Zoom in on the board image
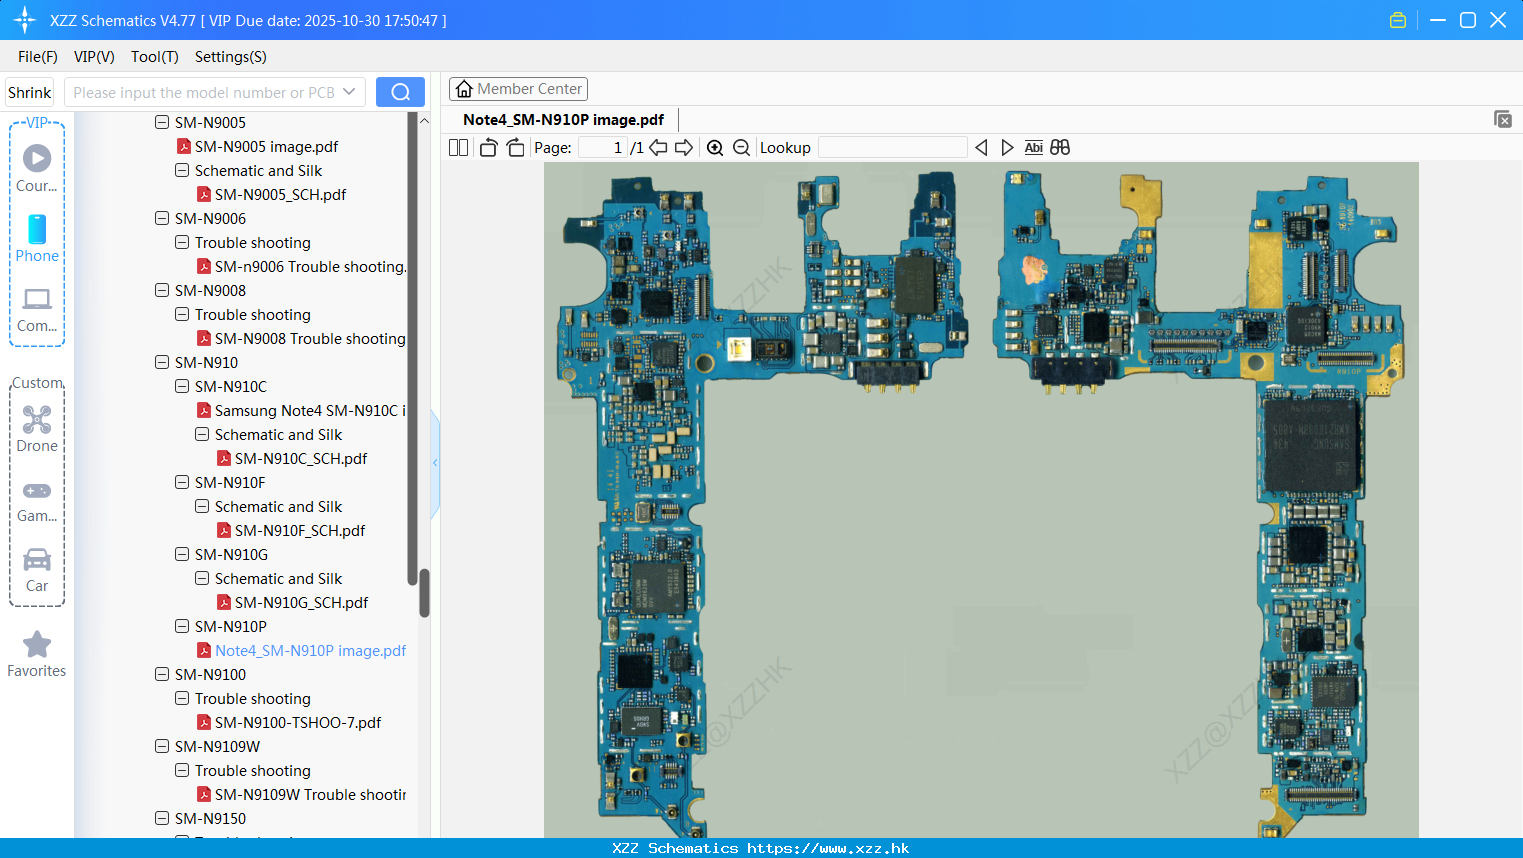The image size is (1523, 858). [716, 147]
